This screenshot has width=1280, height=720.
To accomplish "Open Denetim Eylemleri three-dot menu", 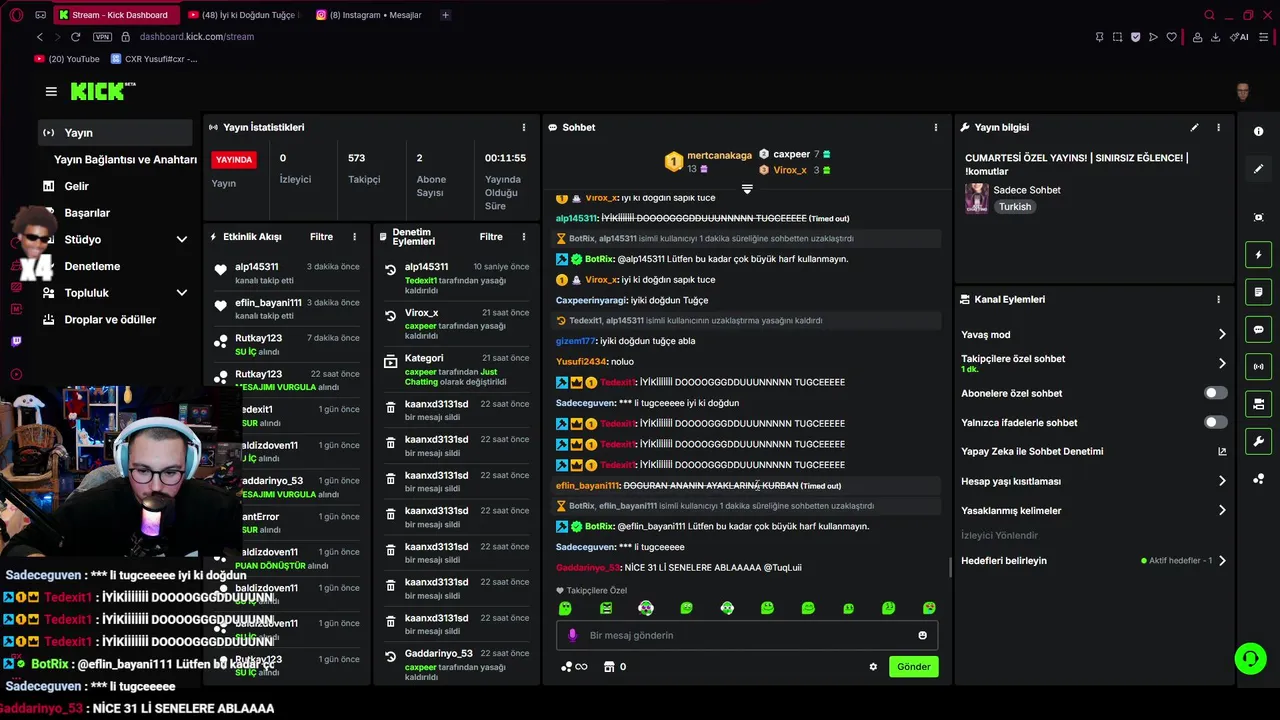I will pyautogui.click(x=524, y=237).
